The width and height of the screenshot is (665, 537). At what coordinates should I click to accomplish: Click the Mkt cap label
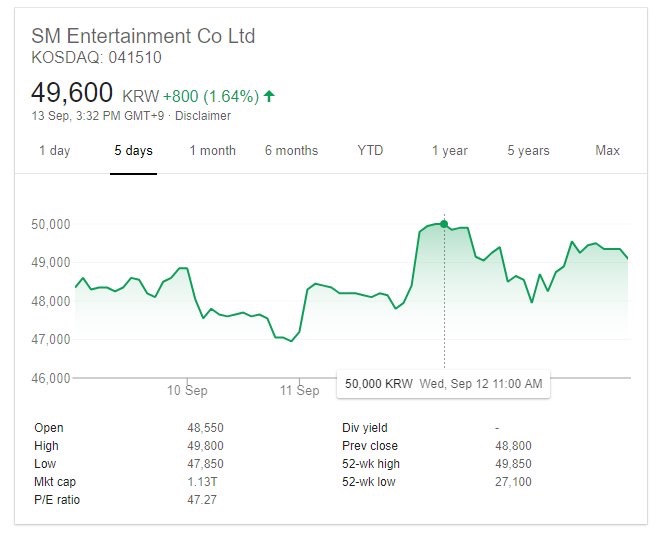click(x=55, y=482)
